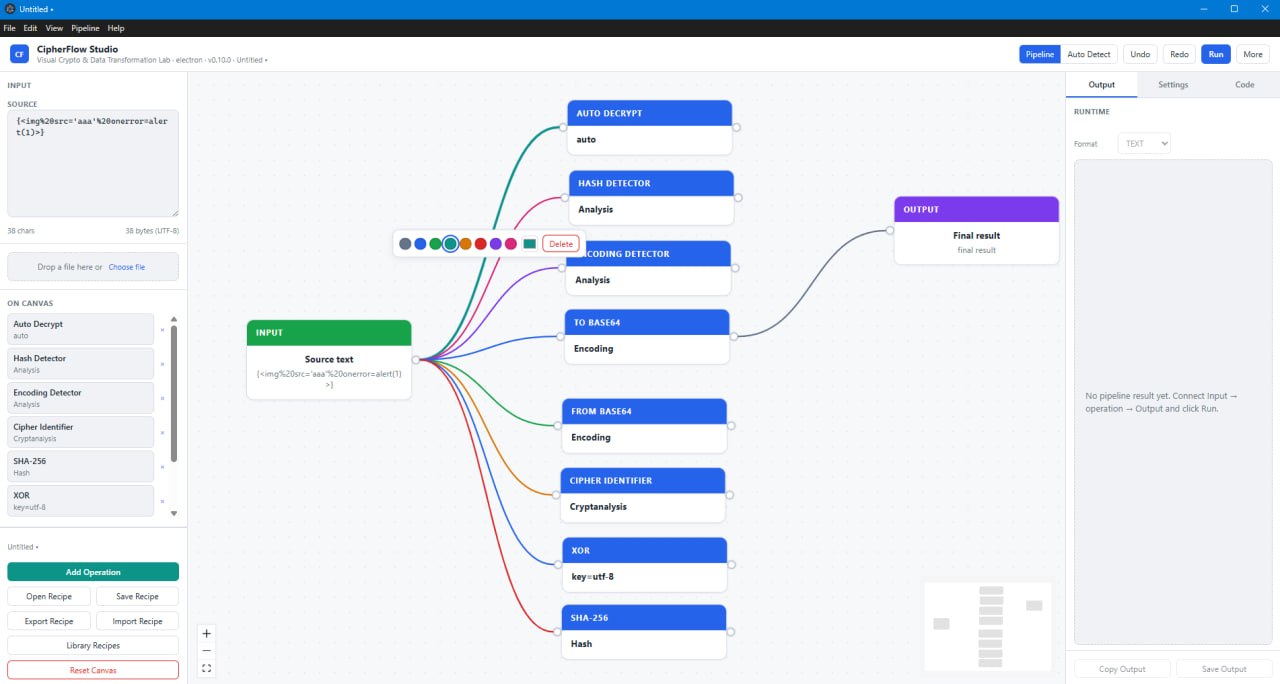Click Add Operation
The width and height of the screenshot is (1280, 684).
point(93,572)
